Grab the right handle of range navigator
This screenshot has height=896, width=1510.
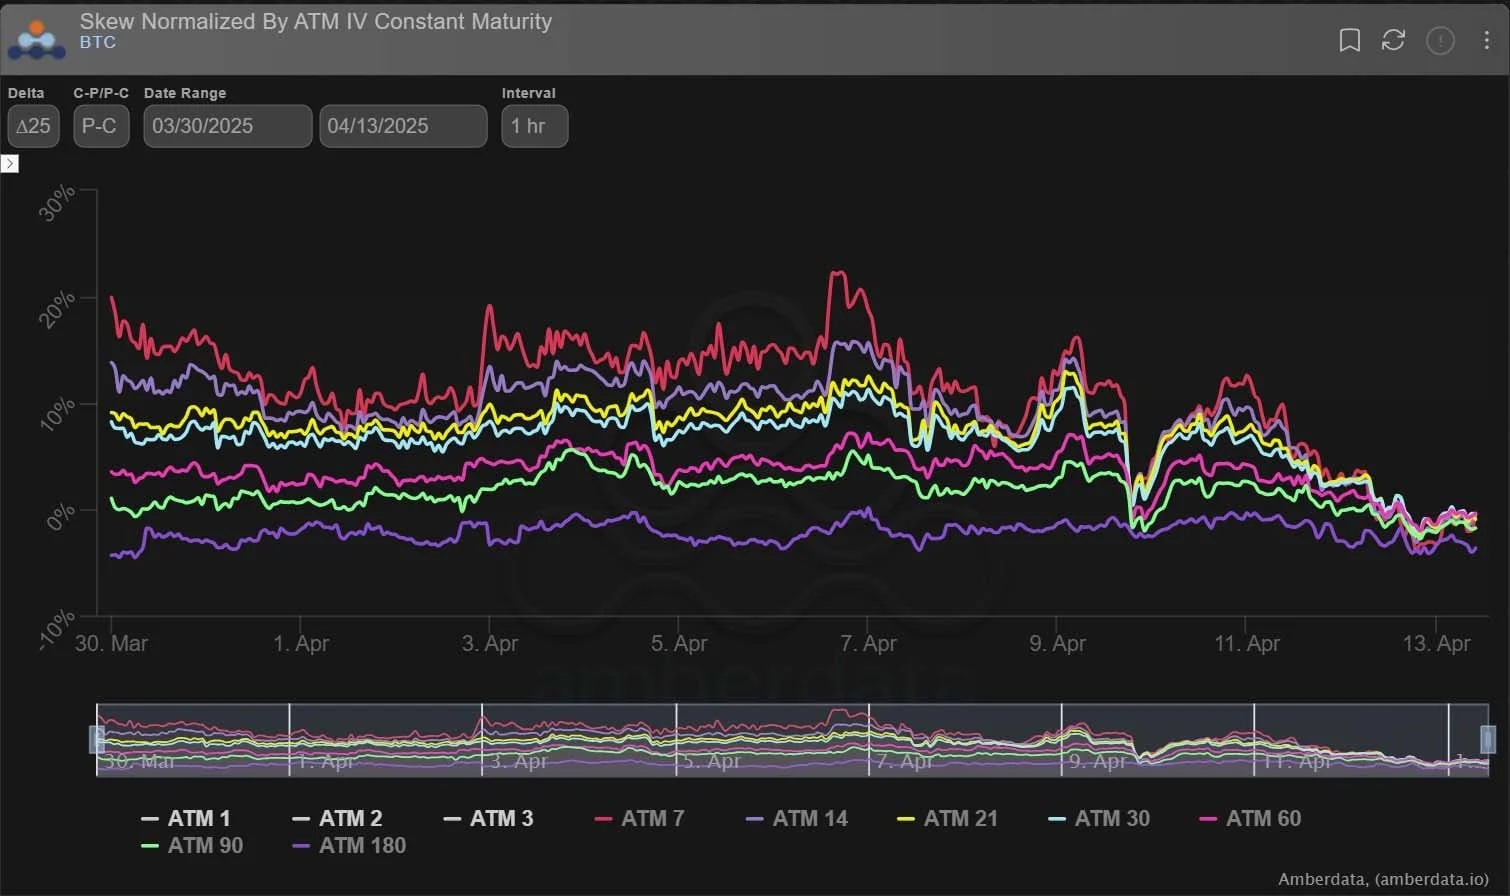click(1488, 739)
